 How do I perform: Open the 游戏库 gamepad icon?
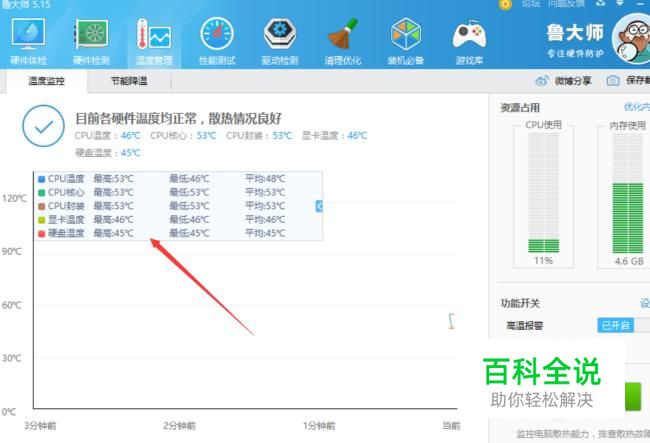pyautogui.click(x=469, y=41)
